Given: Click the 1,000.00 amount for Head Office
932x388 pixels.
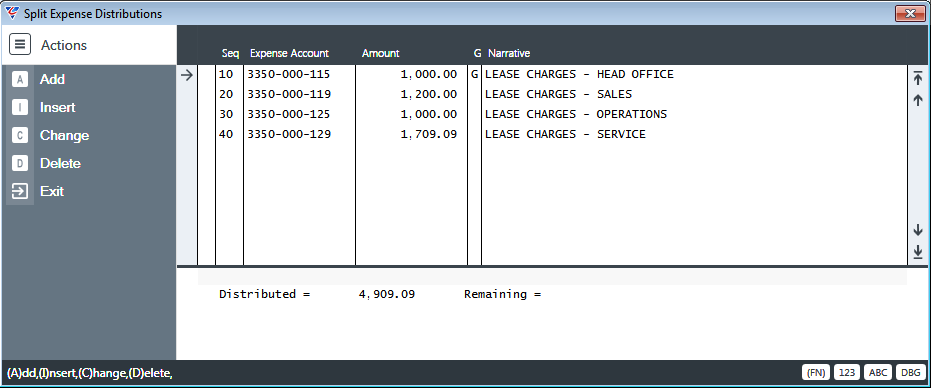Looking at the screenshot, I should pos(429,74).
